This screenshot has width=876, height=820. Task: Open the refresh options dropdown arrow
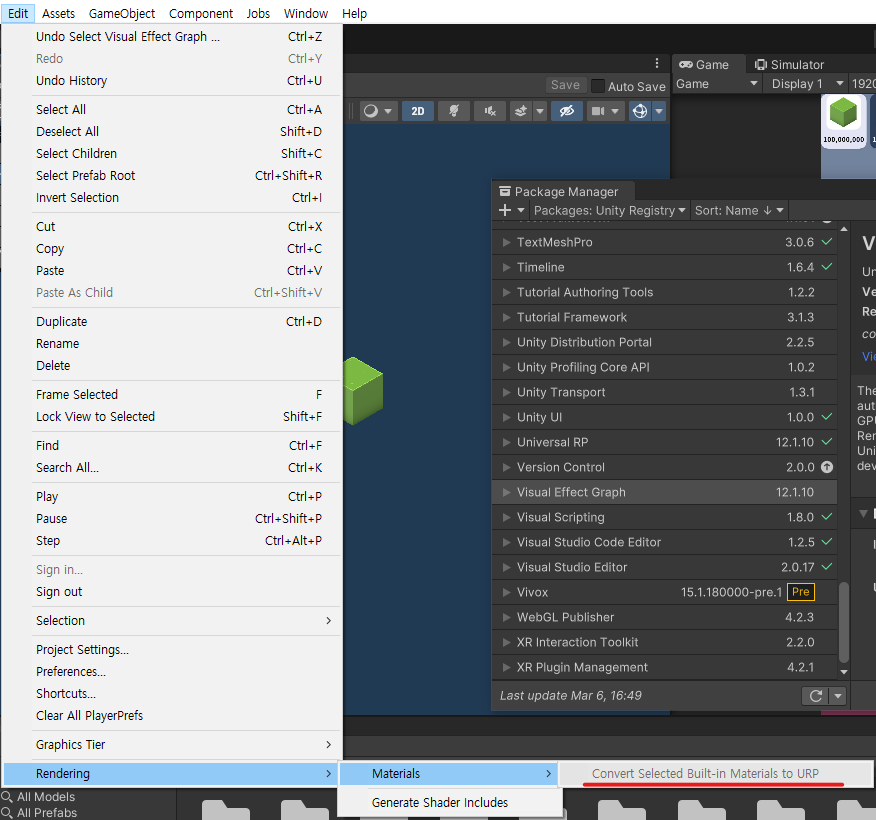coord(837,696)
